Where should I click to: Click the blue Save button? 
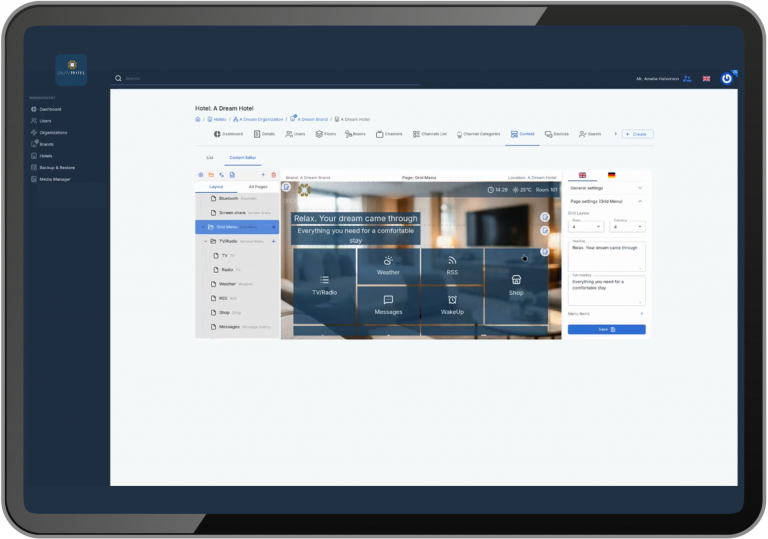[606, 329]
